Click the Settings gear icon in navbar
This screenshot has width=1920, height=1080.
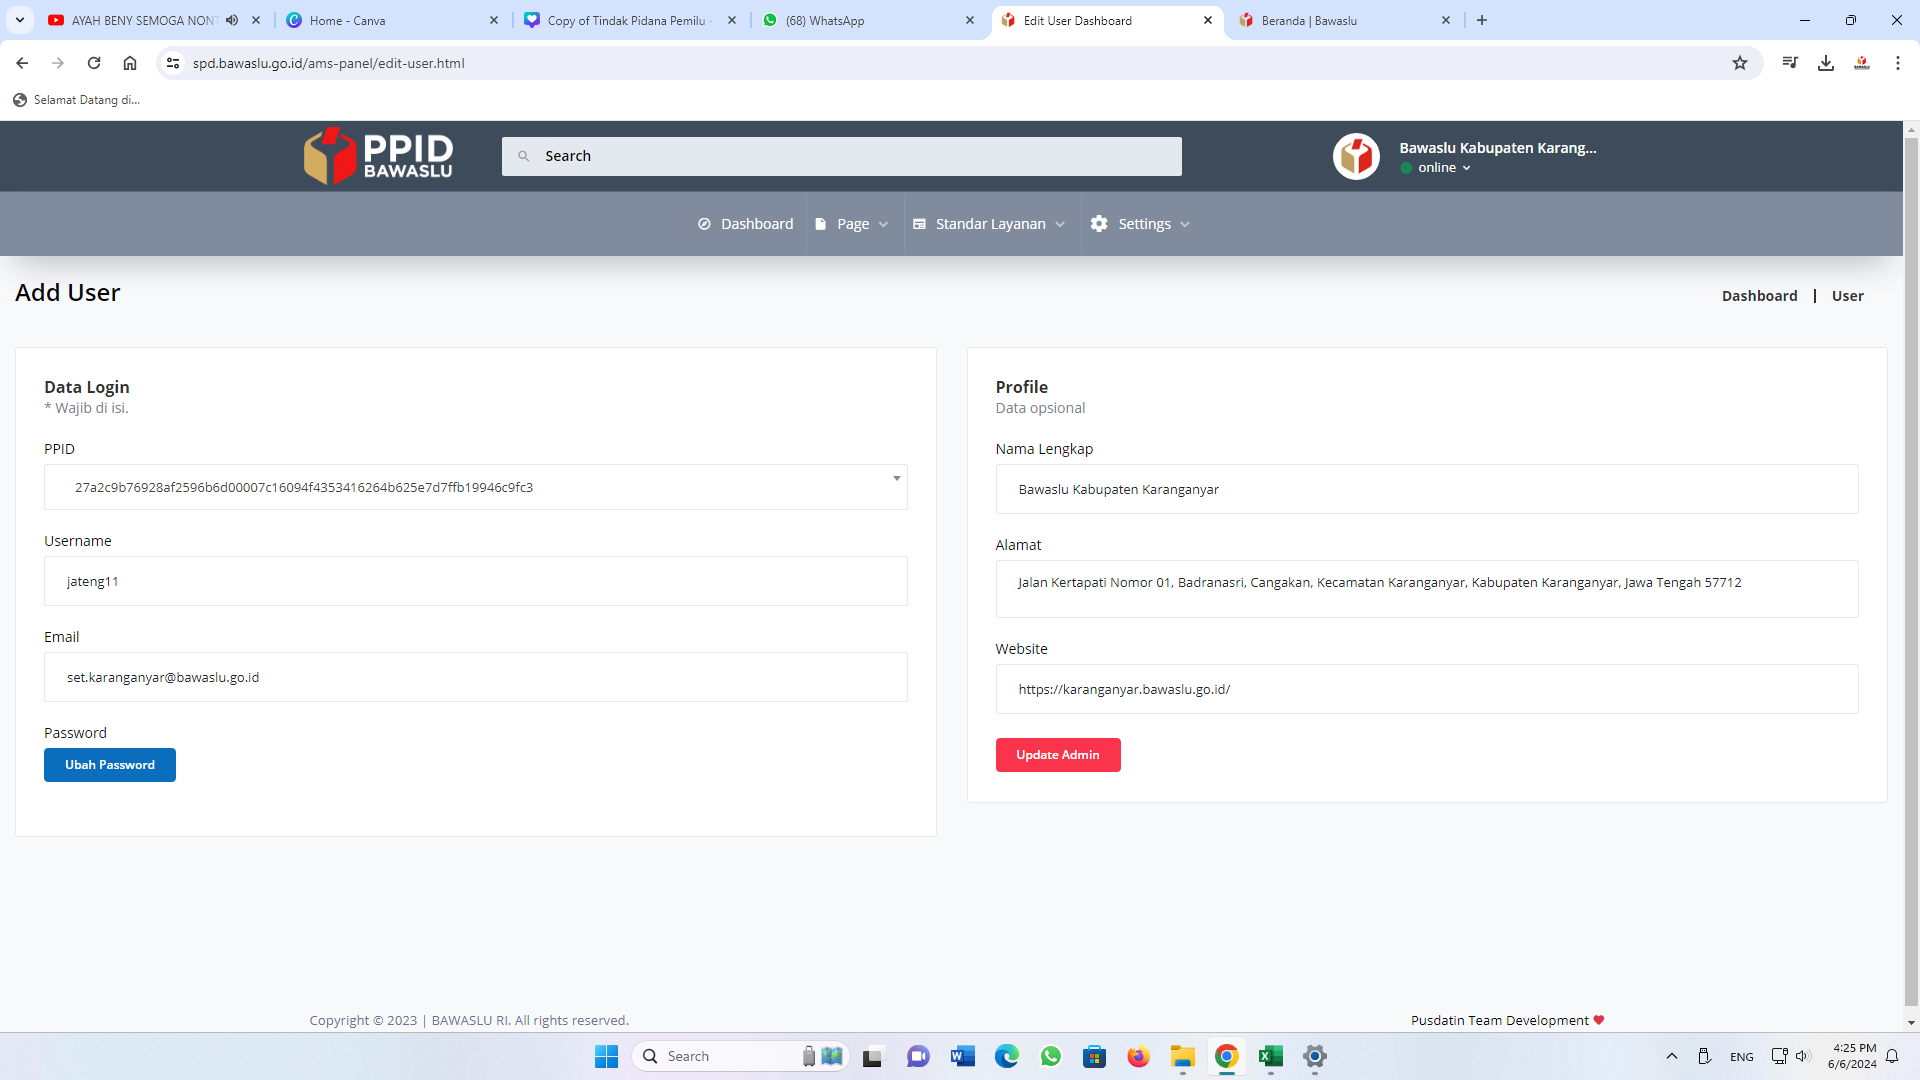click(1099, 224)
